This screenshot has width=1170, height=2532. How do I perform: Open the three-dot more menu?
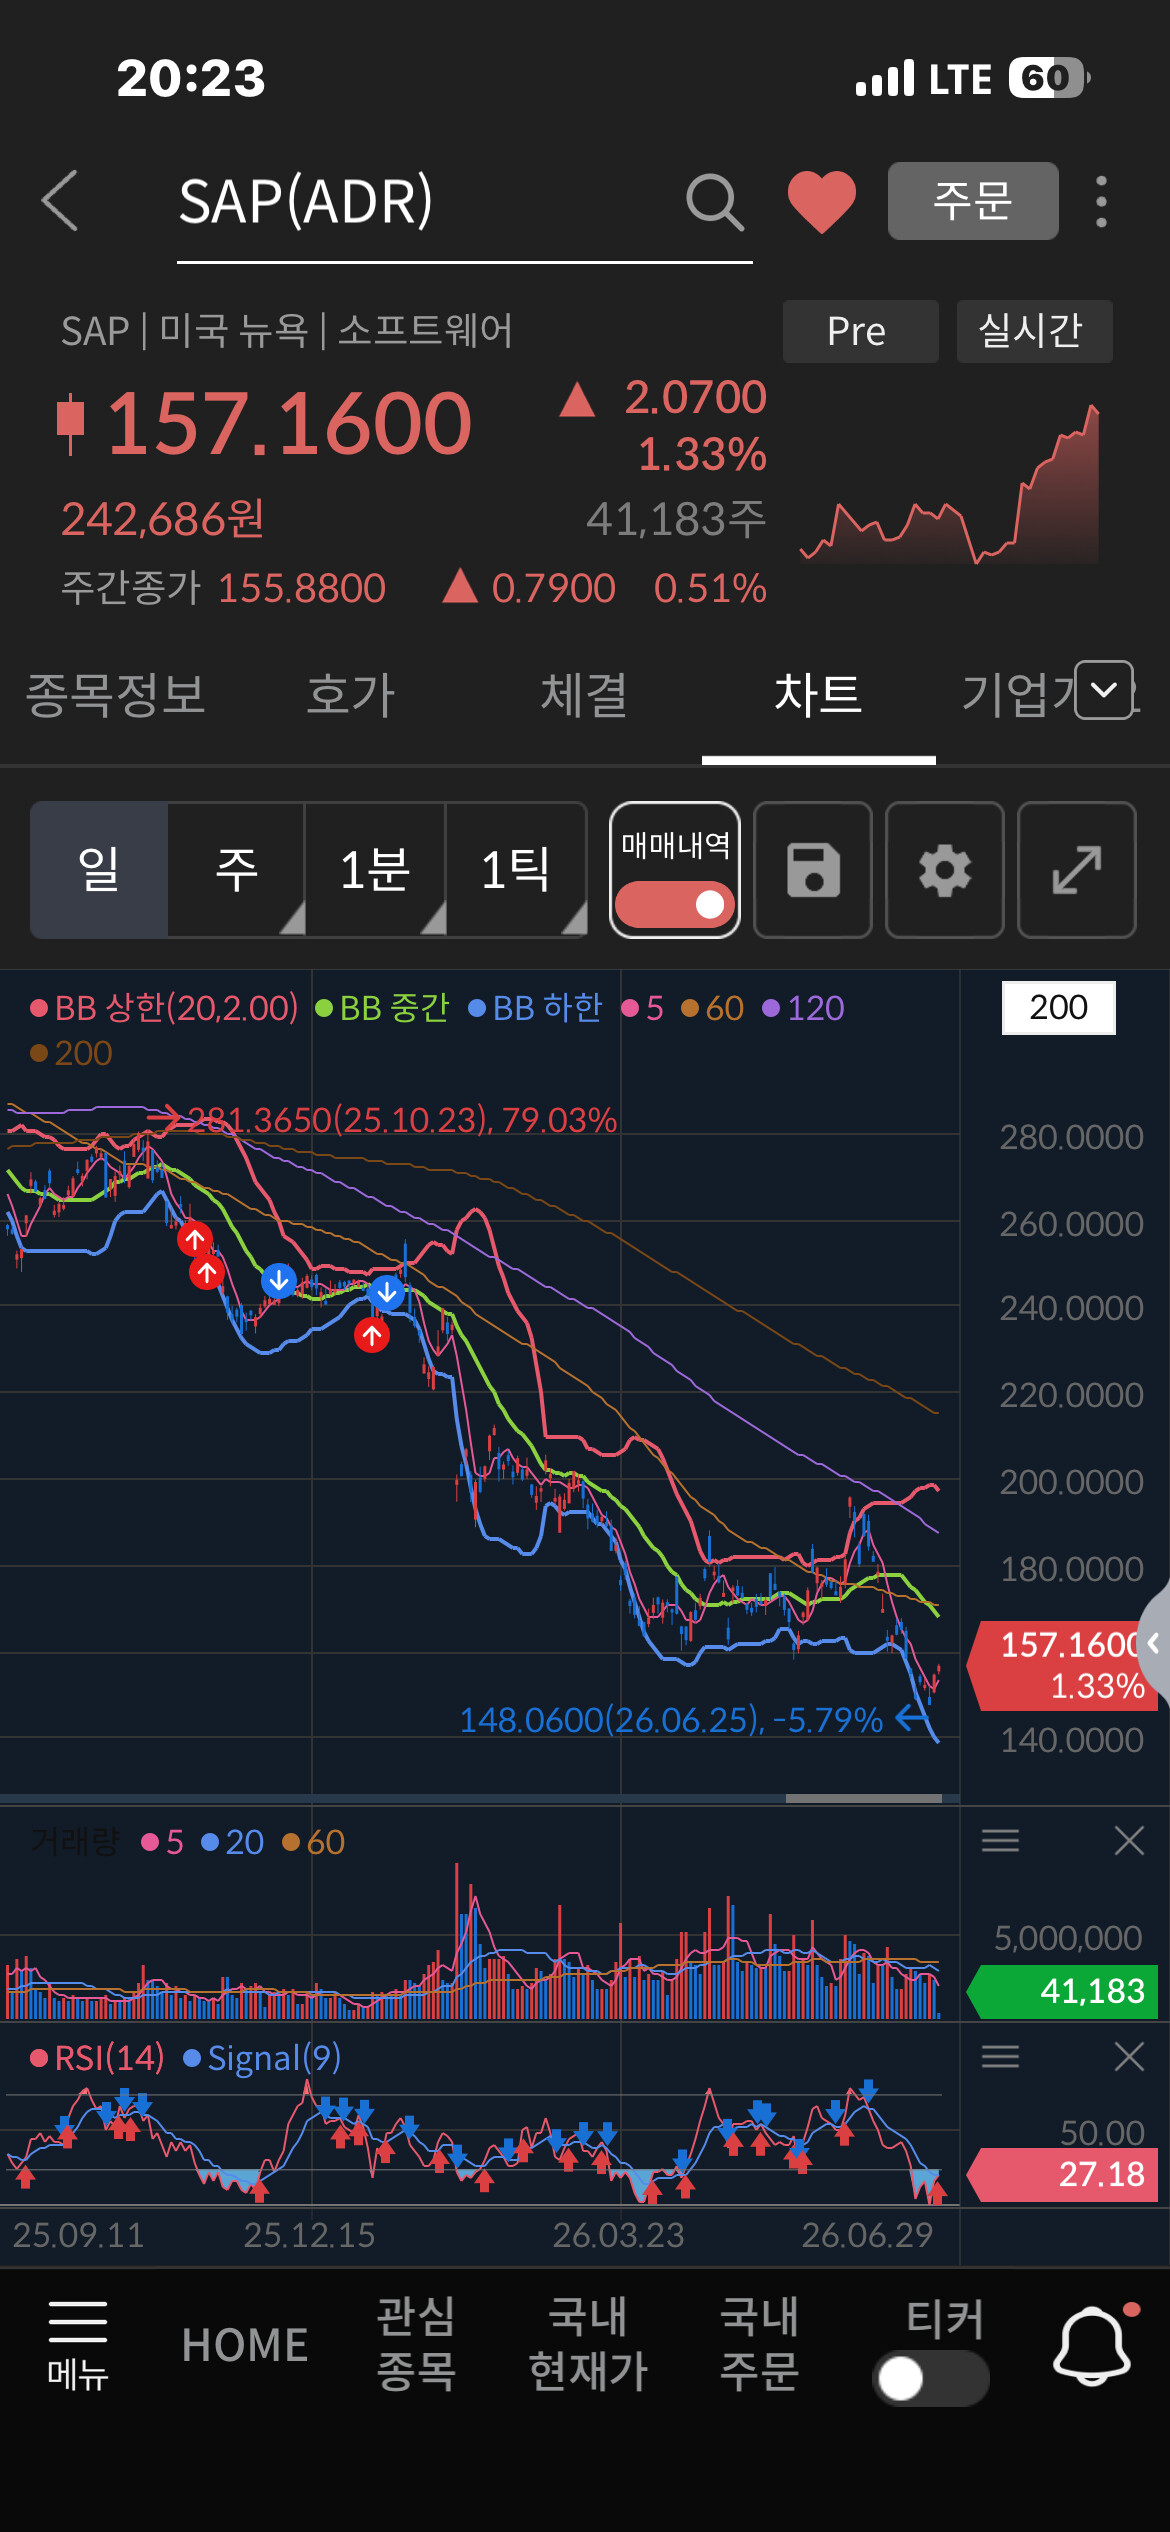click(x=1101, y=201)
